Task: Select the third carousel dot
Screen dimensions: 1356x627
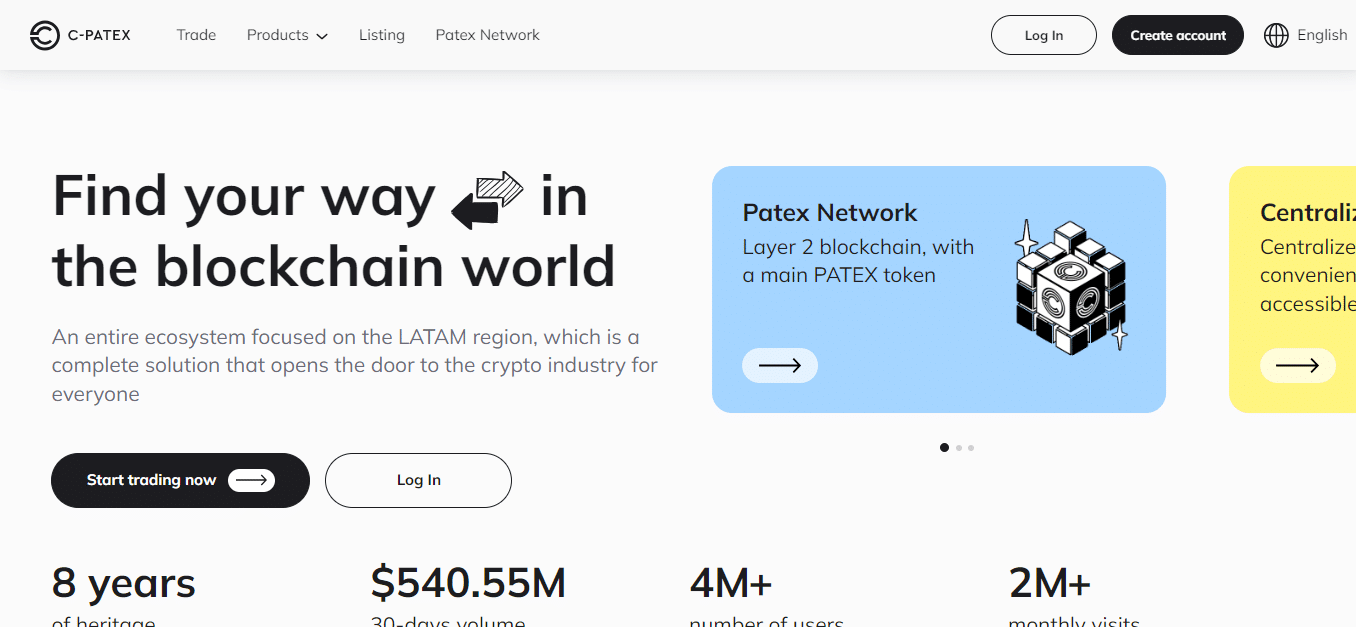Action: 970,447
